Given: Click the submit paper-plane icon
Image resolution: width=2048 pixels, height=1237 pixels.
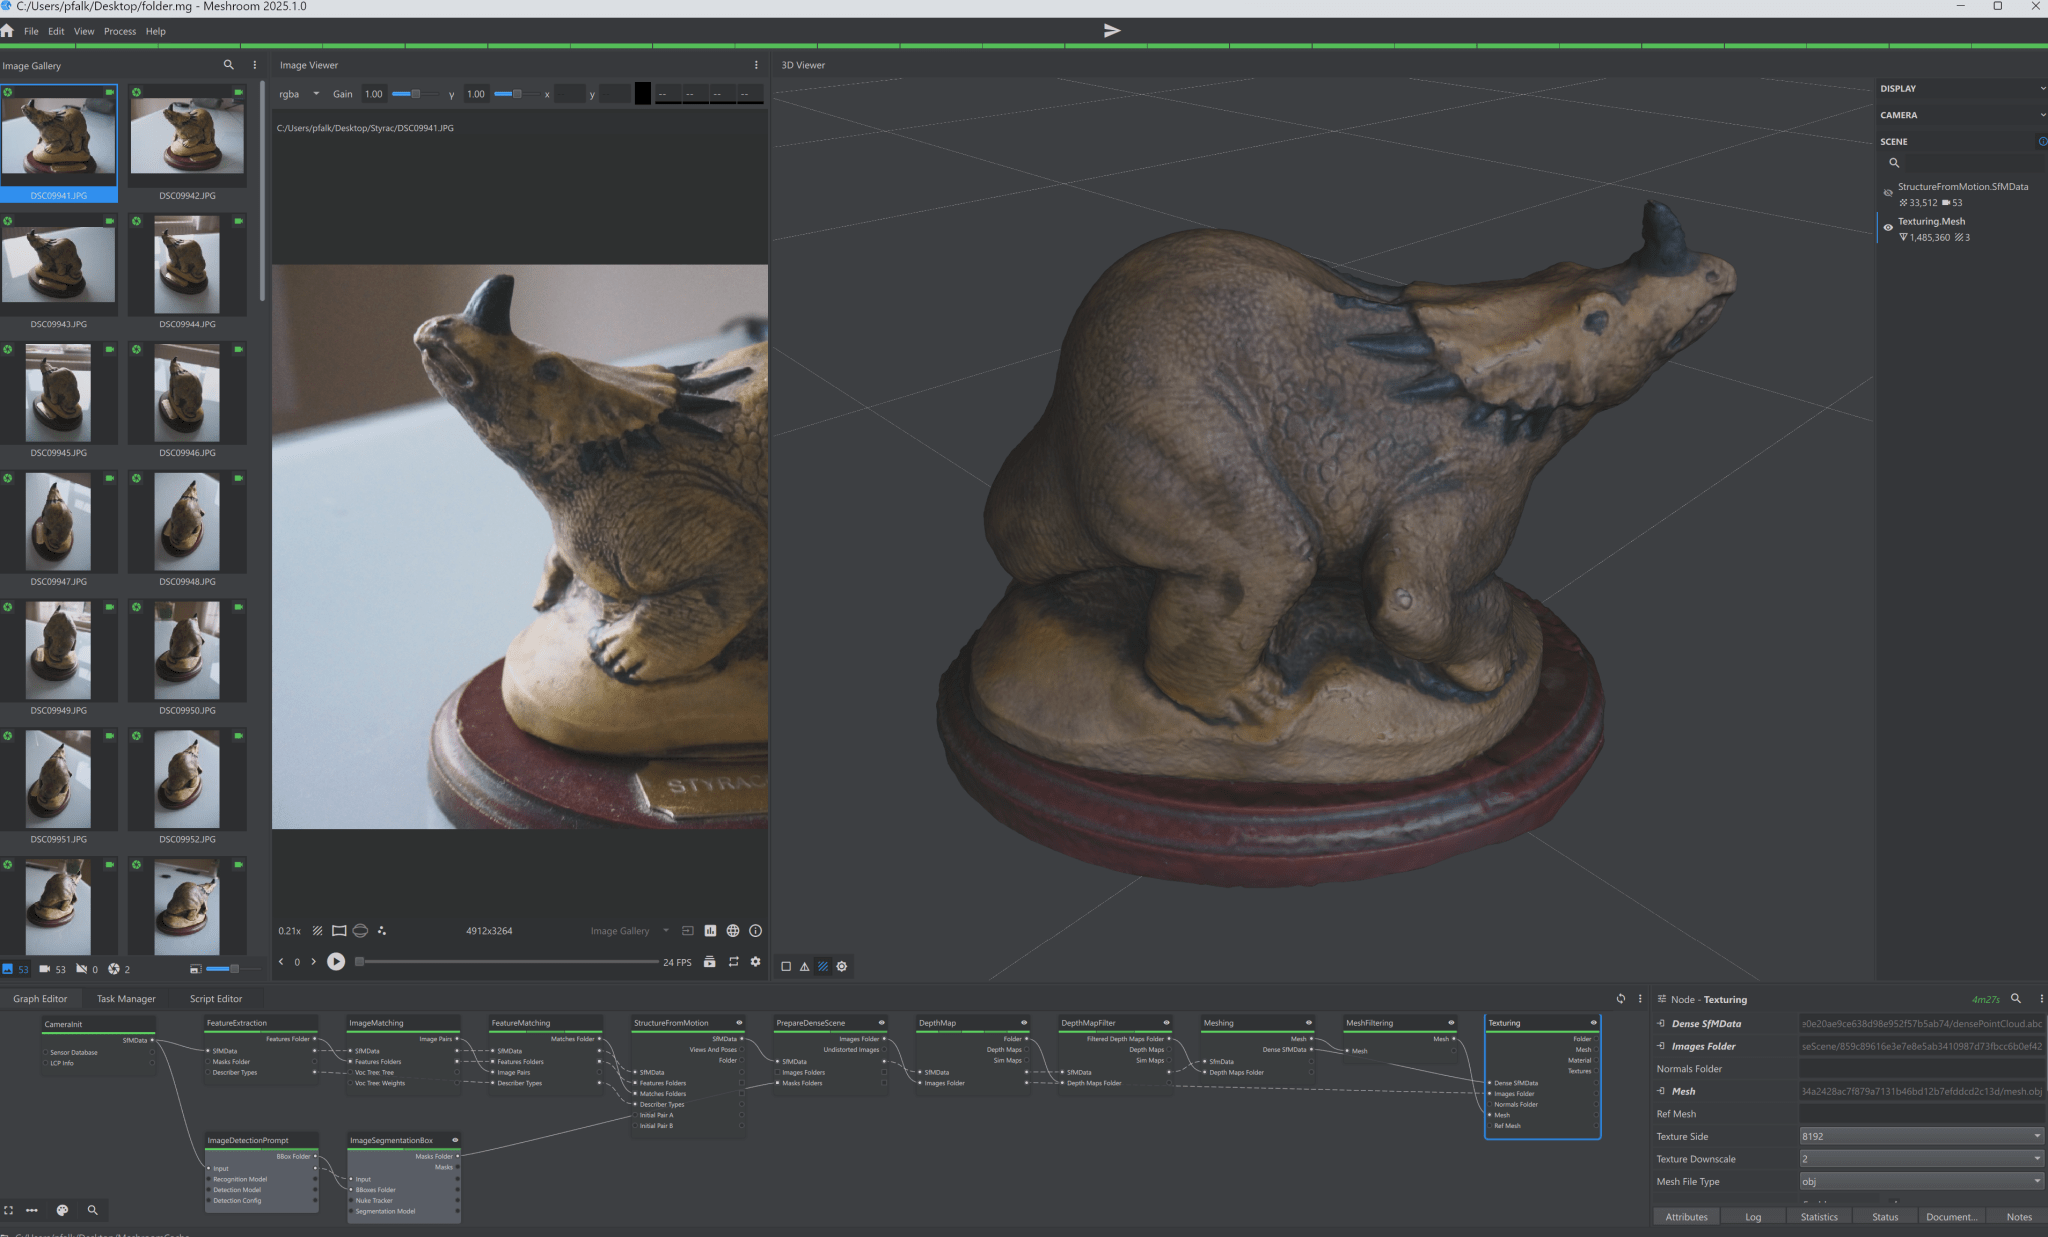Looking at the screenshot, I should pos(1112,31).
